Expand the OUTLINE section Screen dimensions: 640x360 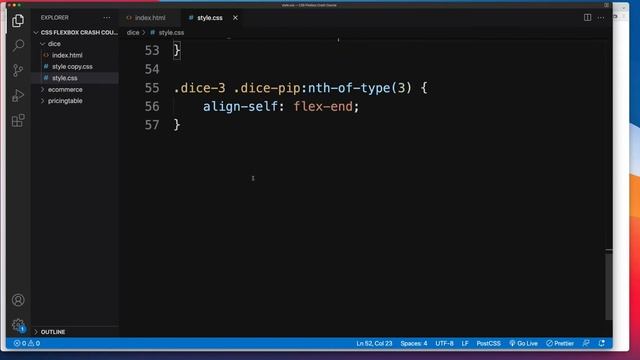click(x=76, y=332)
